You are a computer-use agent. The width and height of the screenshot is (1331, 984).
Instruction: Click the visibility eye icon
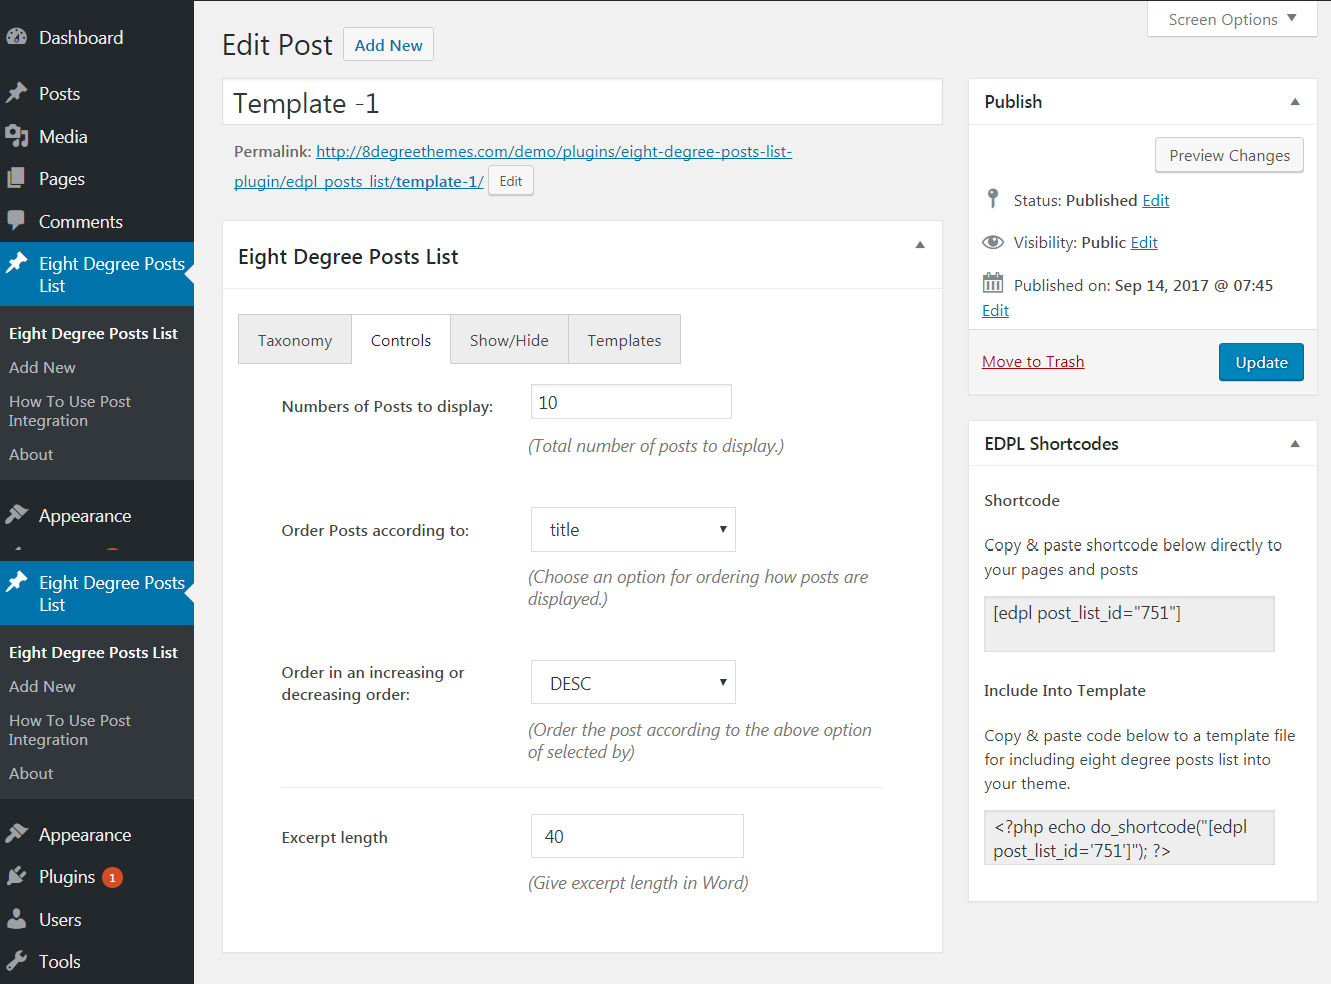(993, 242)
